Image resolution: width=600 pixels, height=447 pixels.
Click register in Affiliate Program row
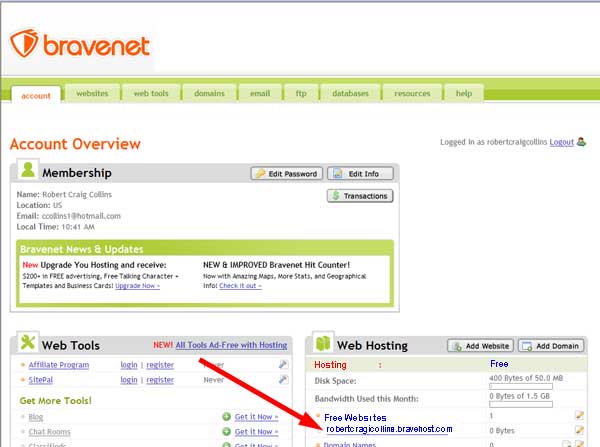pyautogui.click(x=160, y=365)
